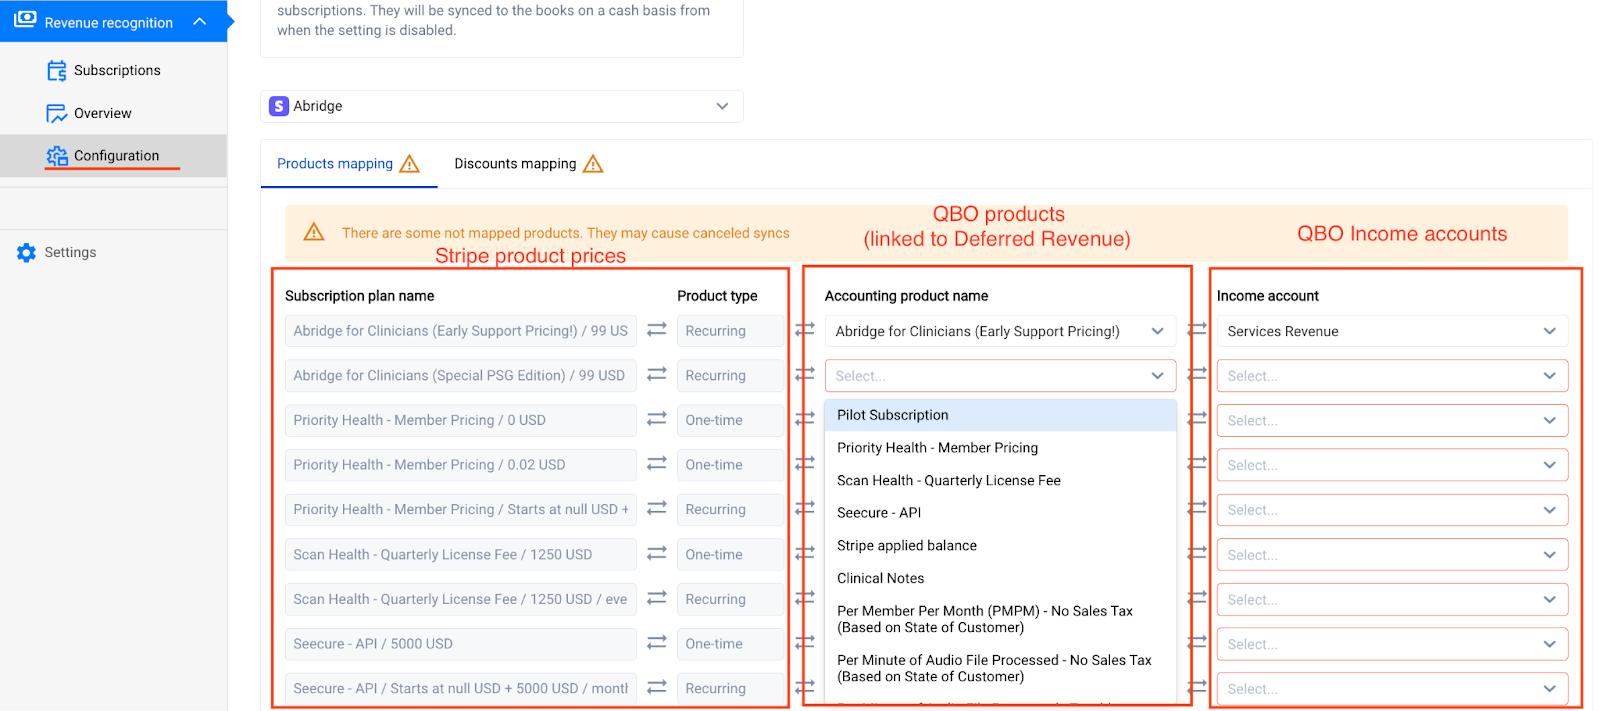Open Subscriptions page in sidebar
1600x711 pixels.
coord(117,71)
